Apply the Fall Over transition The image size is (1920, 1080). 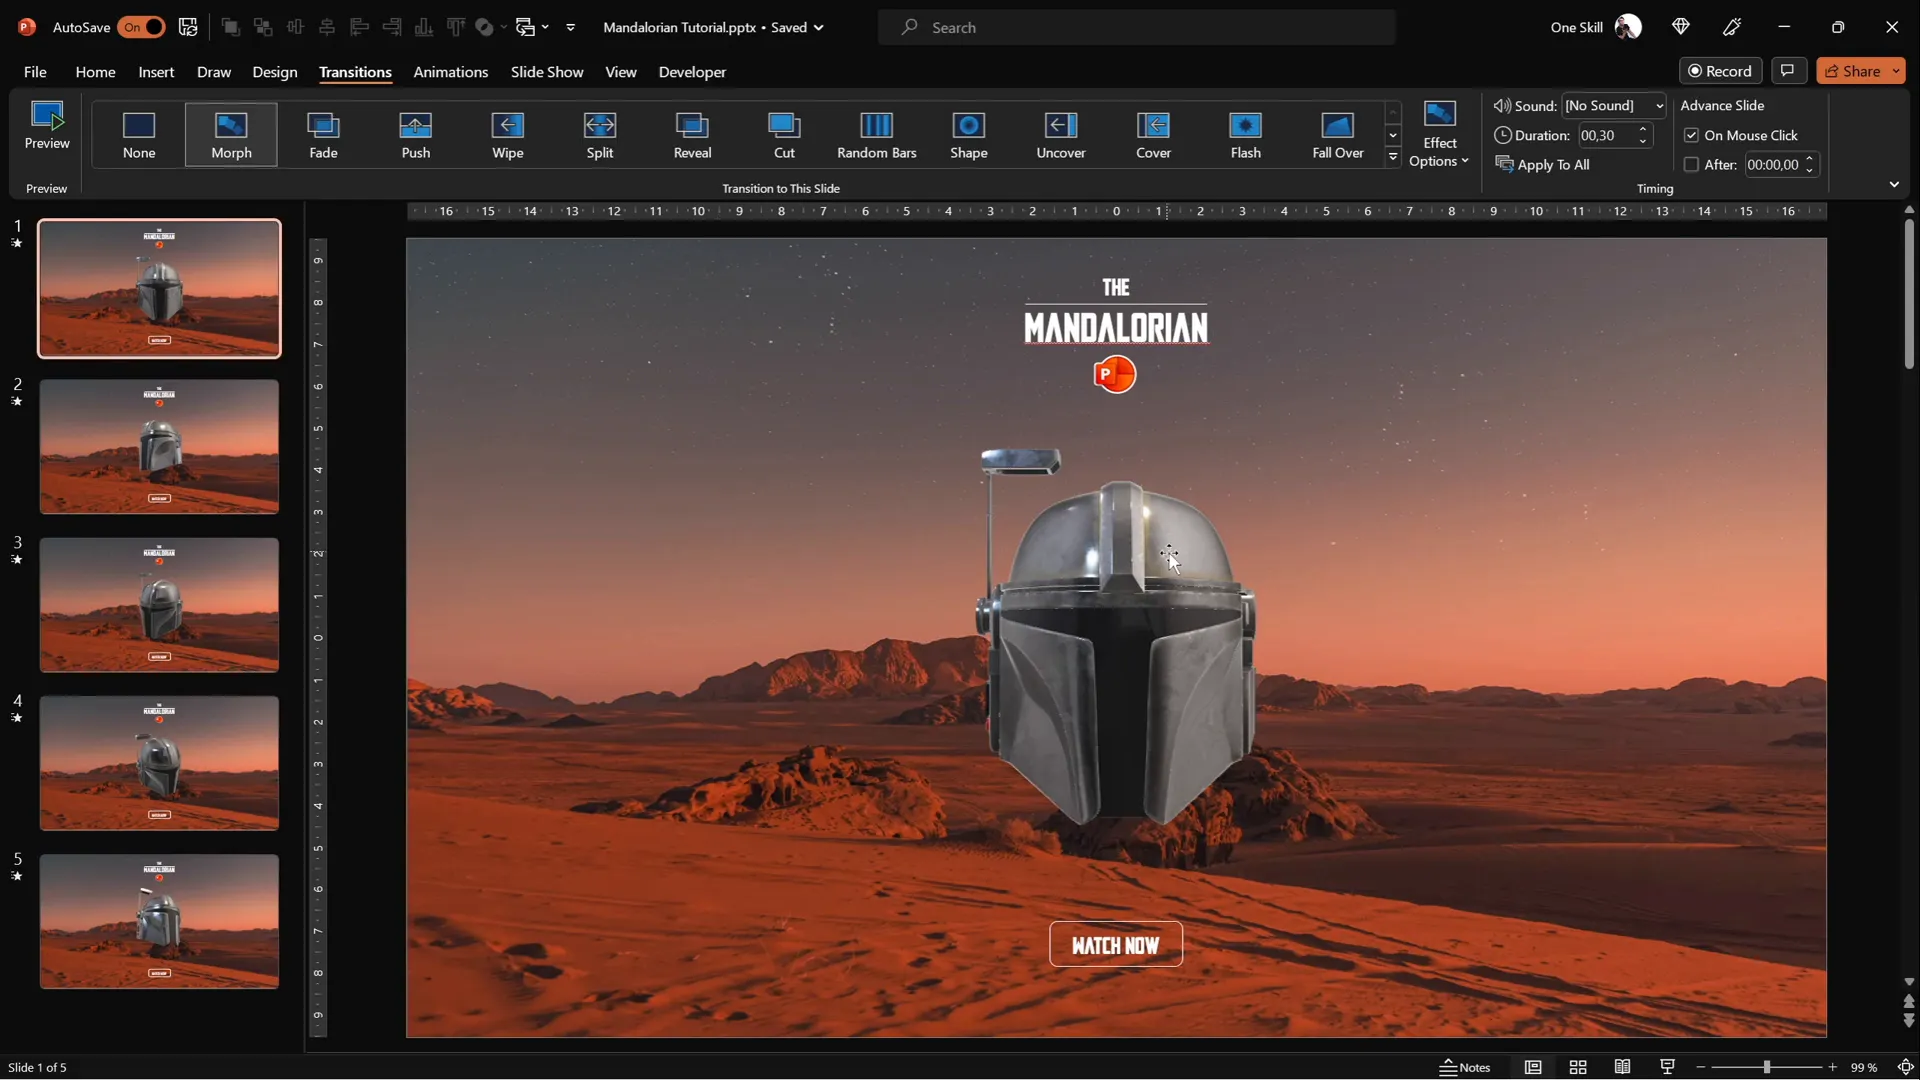1338,135
